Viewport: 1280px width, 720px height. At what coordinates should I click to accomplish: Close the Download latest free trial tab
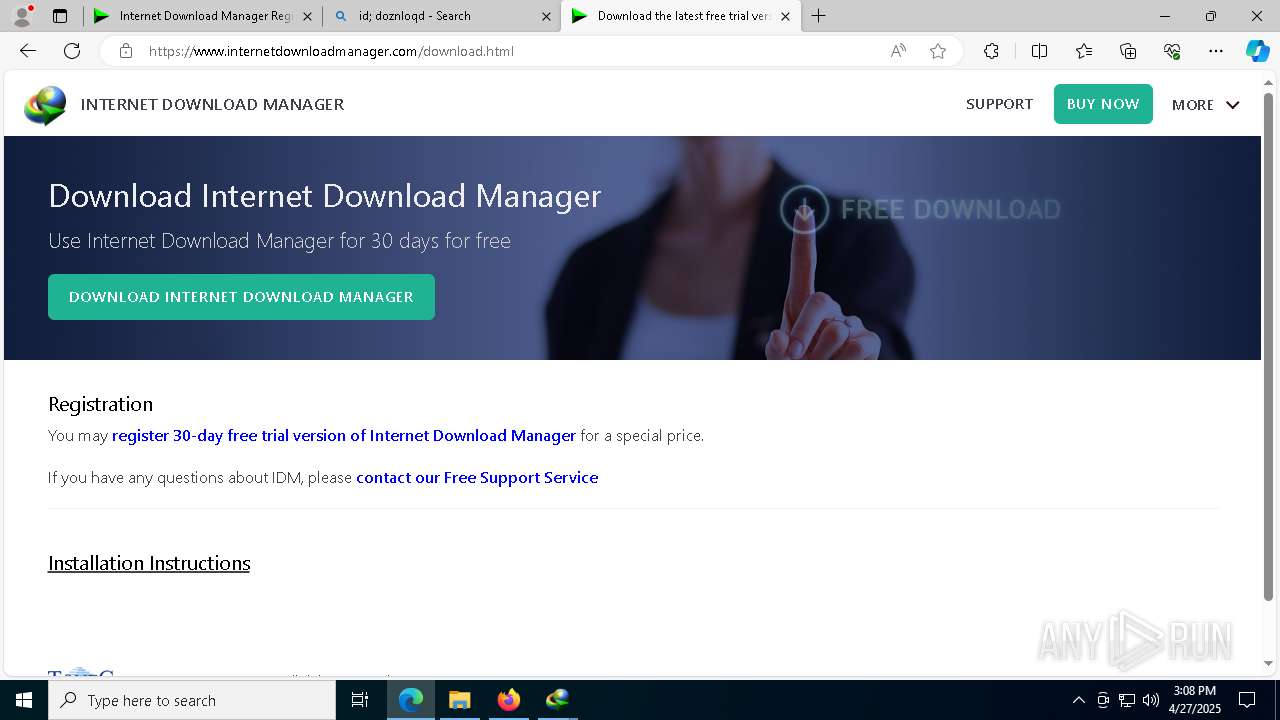tap(785, 16)
